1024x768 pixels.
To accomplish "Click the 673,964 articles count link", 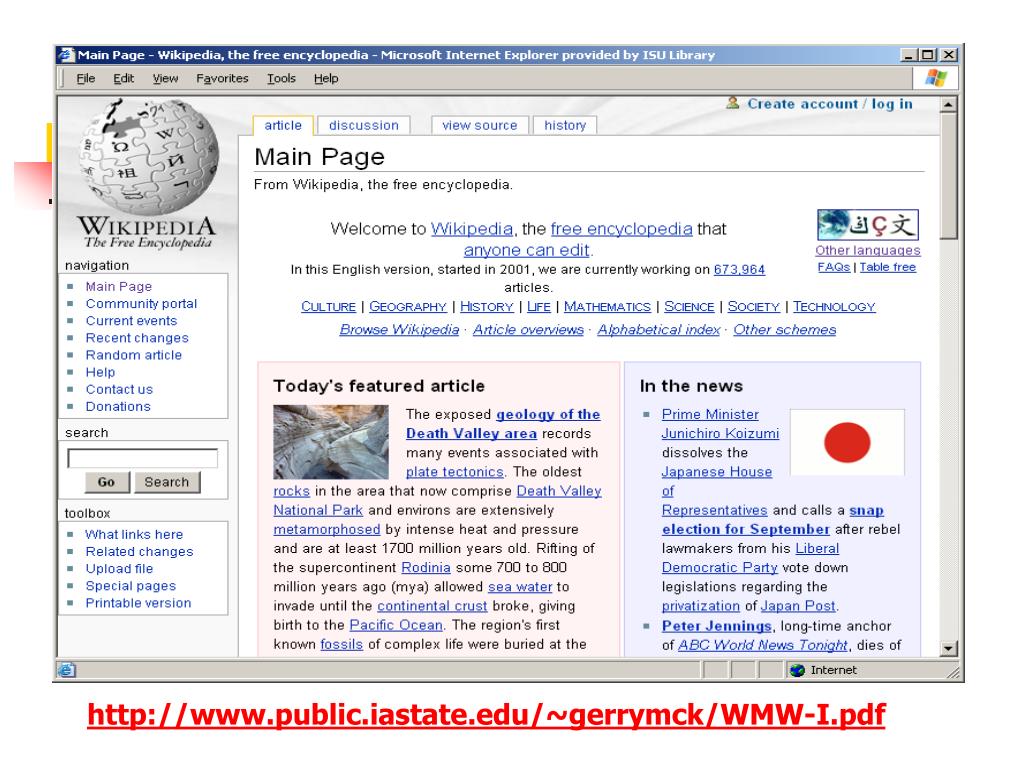I will [739, 270].
